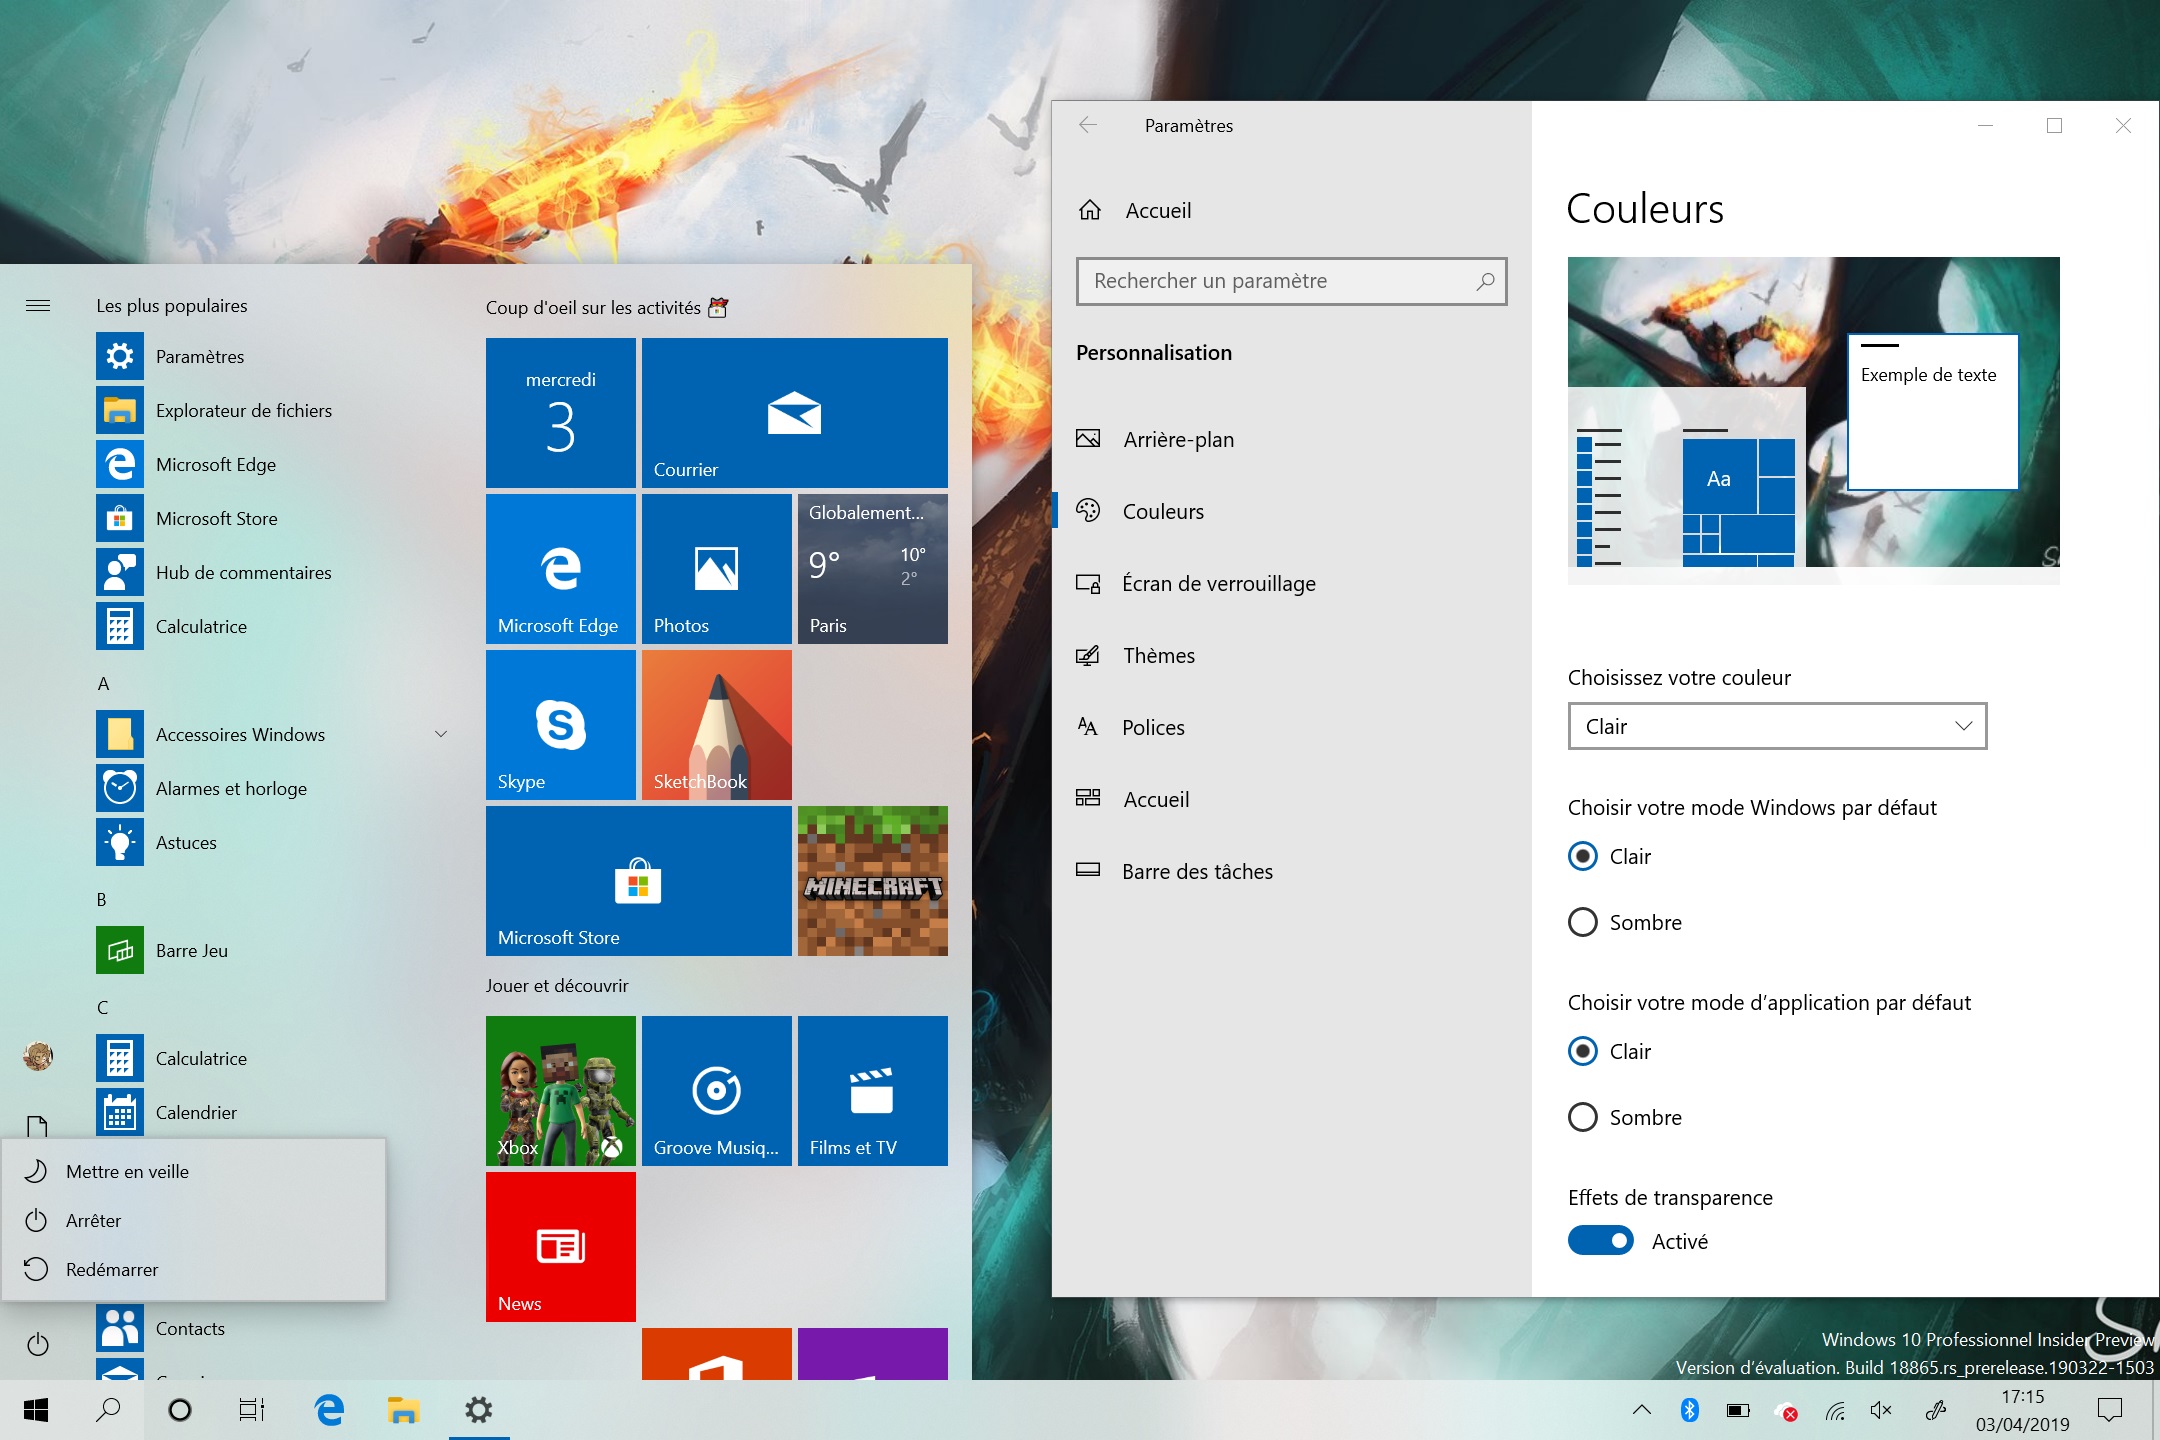Image resolution: width=2160 pixels, height=1440 pixels.
Task: Open Task View on the taskbar
Action: tap(251, 1410)
